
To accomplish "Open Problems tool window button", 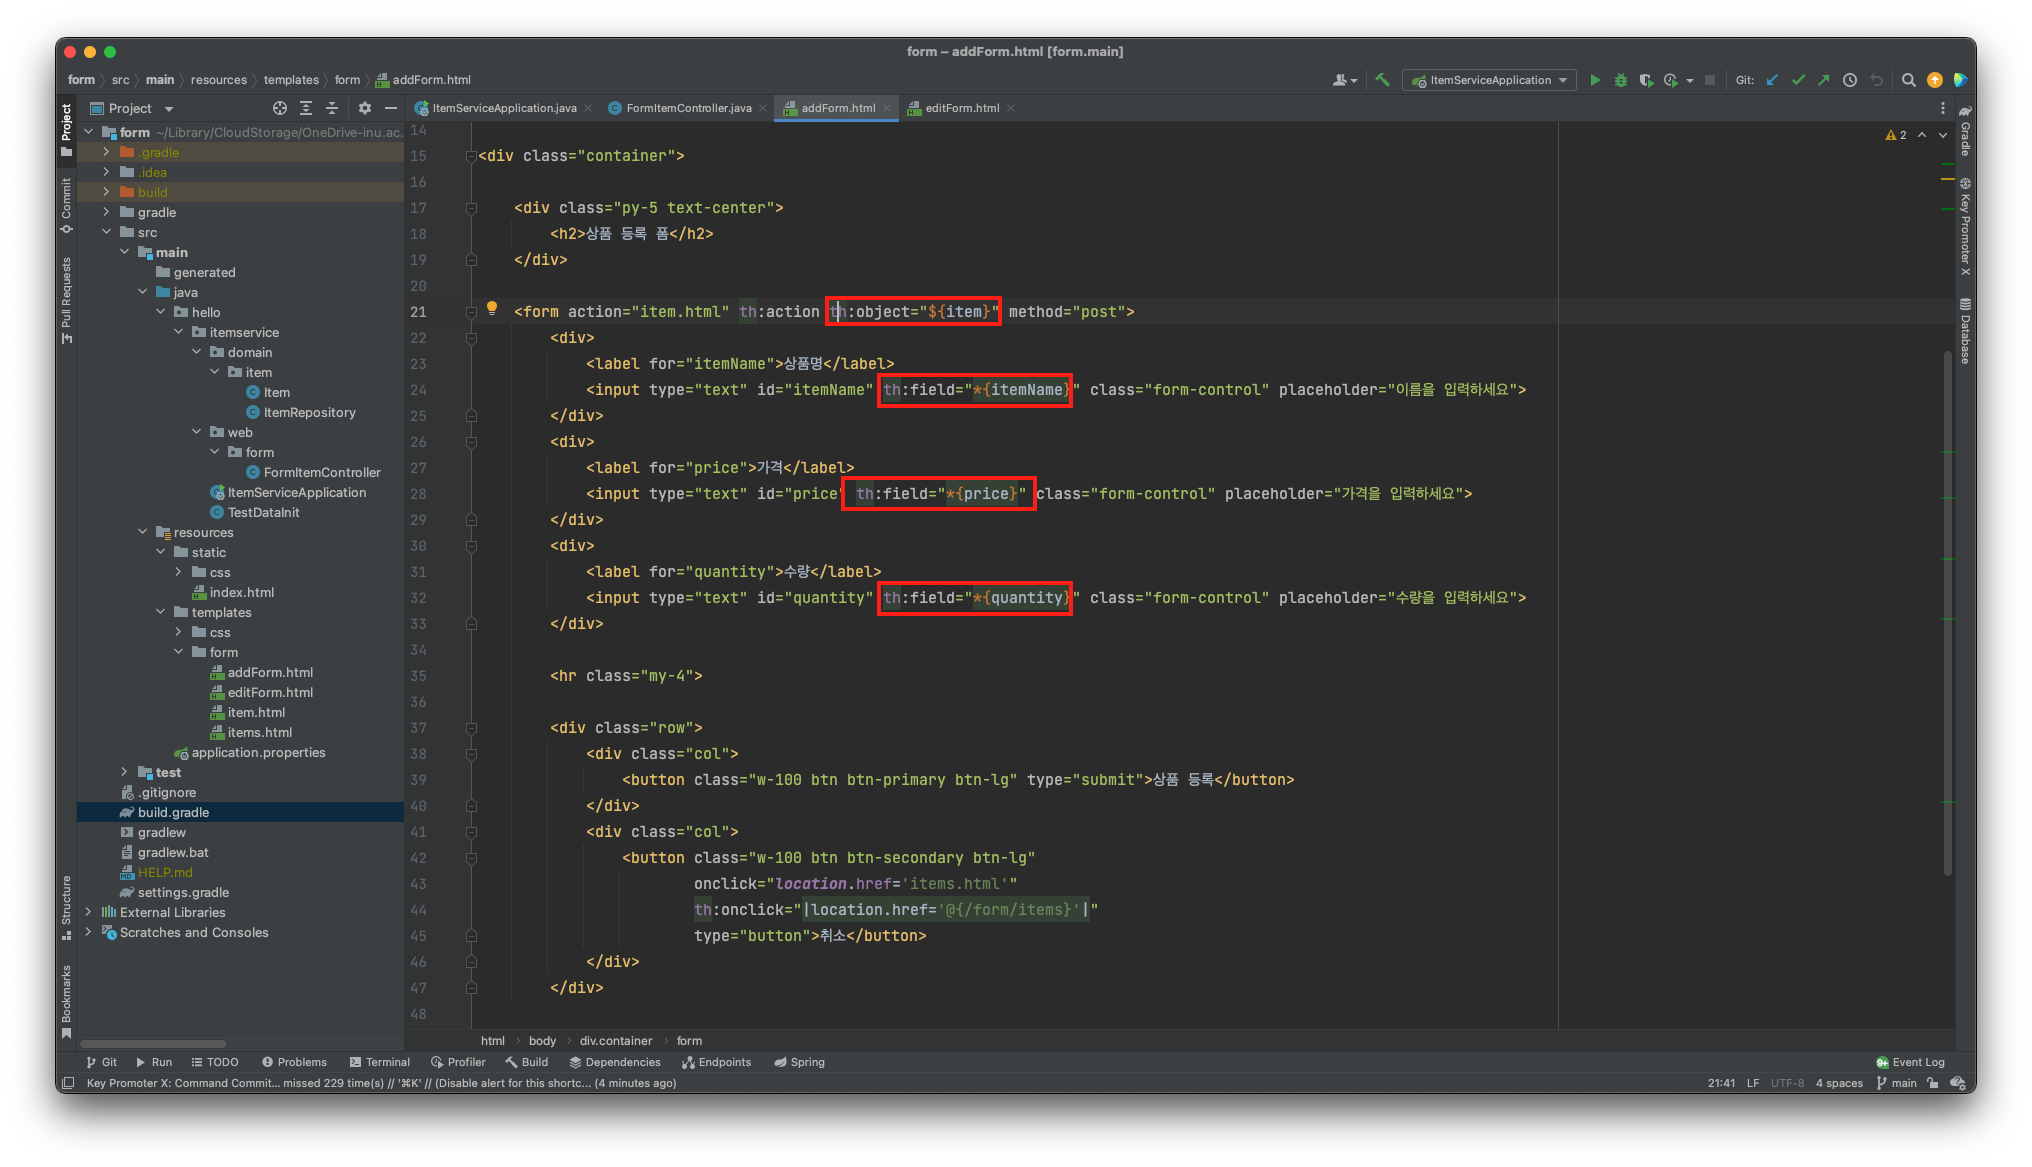I will pos(294,1062).
